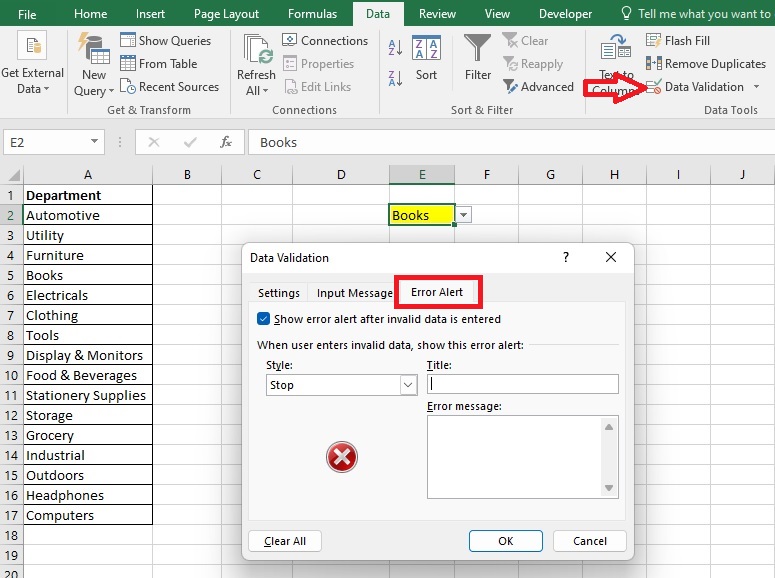Open the cell E2 dropdown list arrow
This screenshot has height=578, width=775.
tap(463, 215)
